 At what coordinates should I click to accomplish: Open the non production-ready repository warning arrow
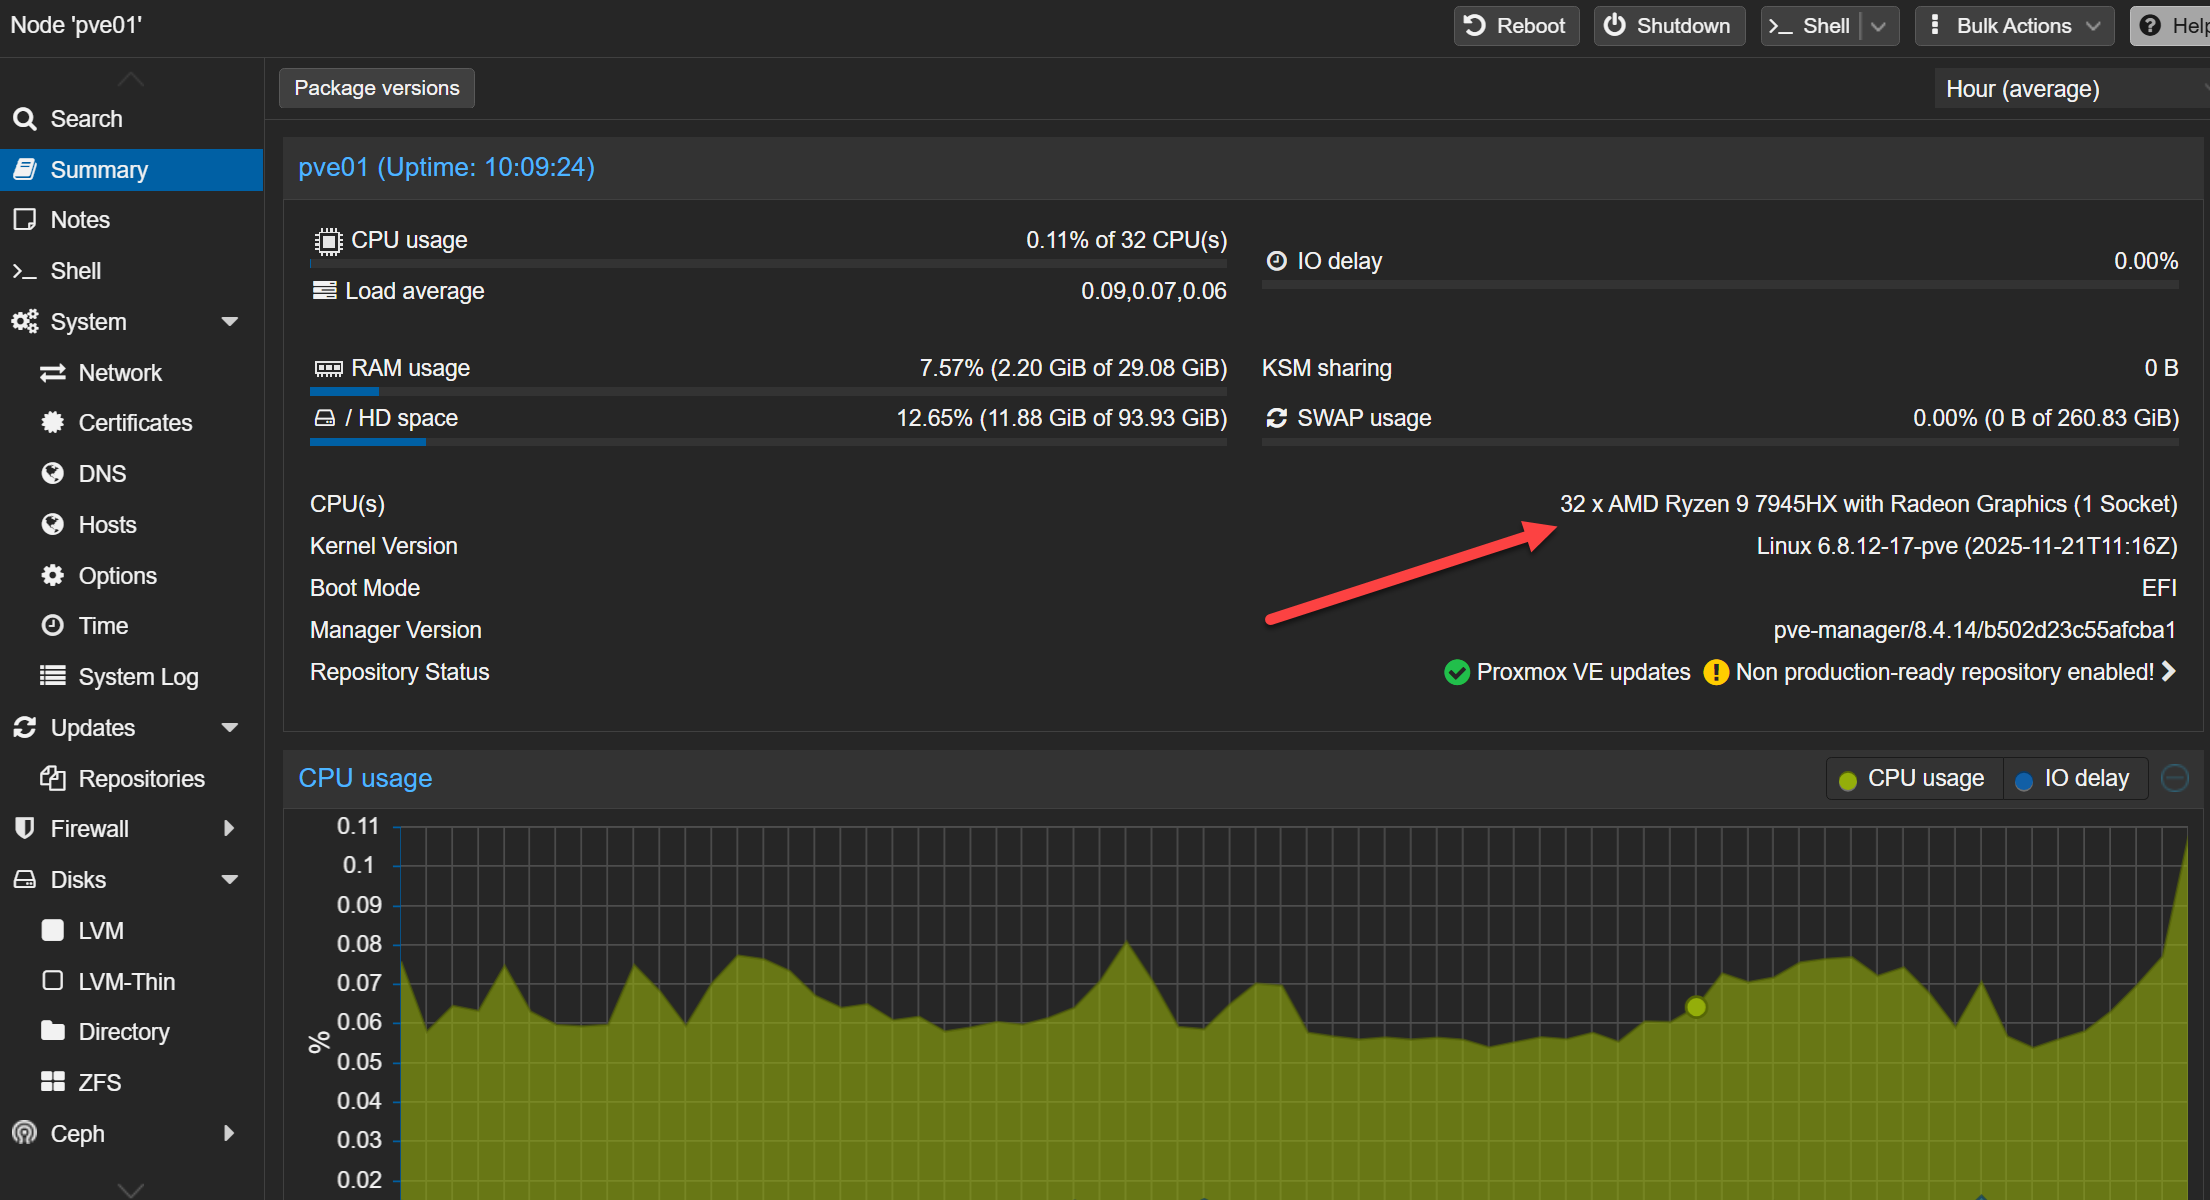pyautogui.click(x=2168, y=672)
